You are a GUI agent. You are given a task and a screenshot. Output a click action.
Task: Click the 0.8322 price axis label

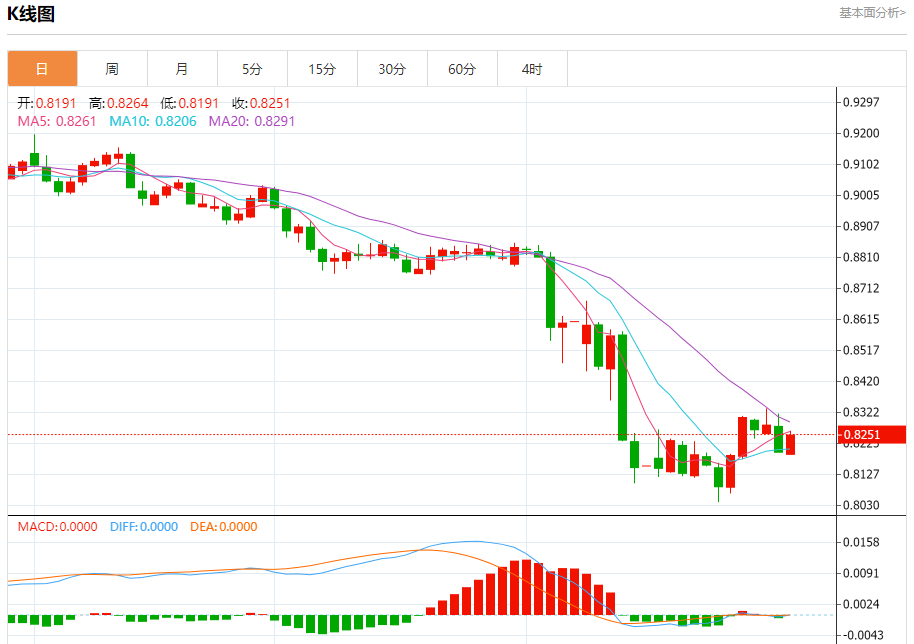pyautogui.click(x=861, y=413)
